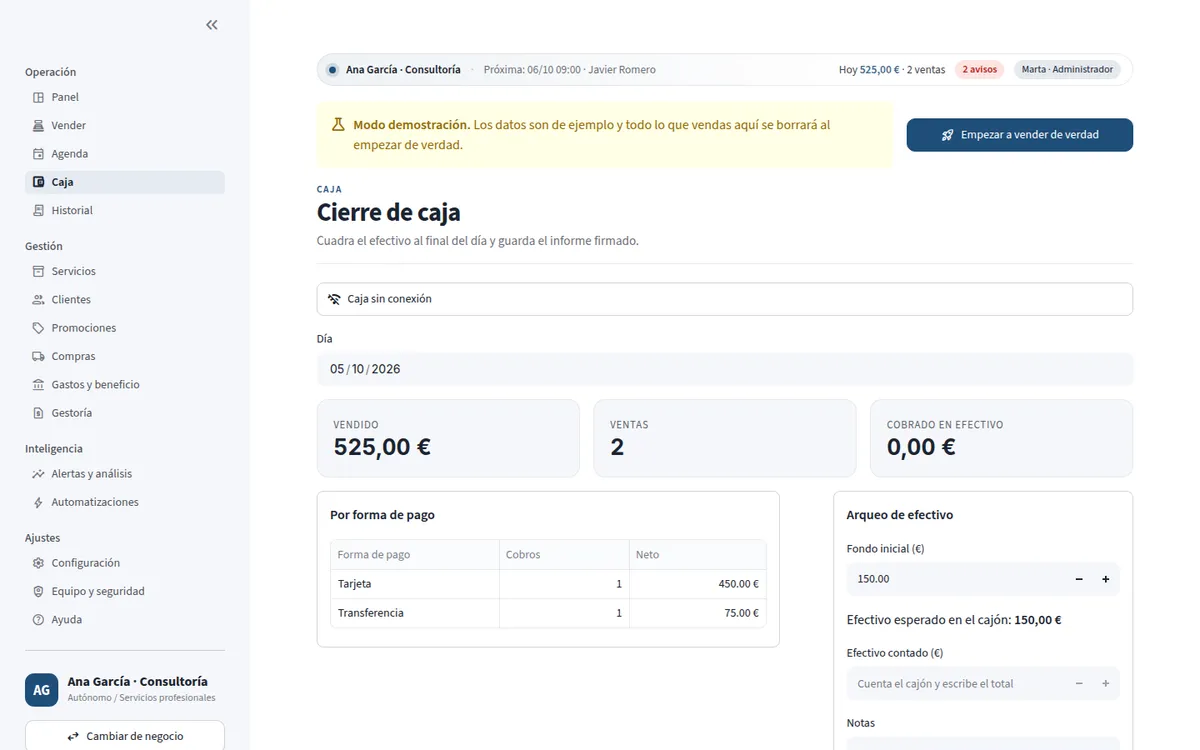This screenshot has height=750, width=1200.
Task: Decrease Efectivo contado with minus button
Action: [1079, 684]
